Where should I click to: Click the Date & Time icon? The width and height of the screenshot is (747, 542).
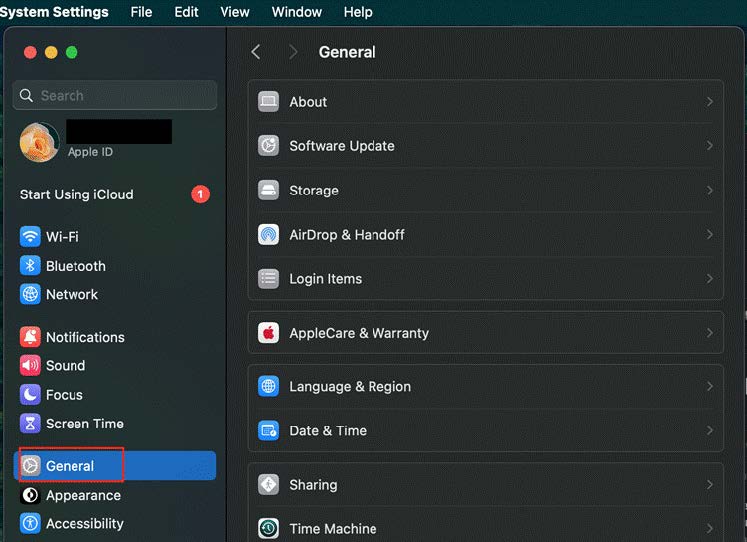click(268, 430)
